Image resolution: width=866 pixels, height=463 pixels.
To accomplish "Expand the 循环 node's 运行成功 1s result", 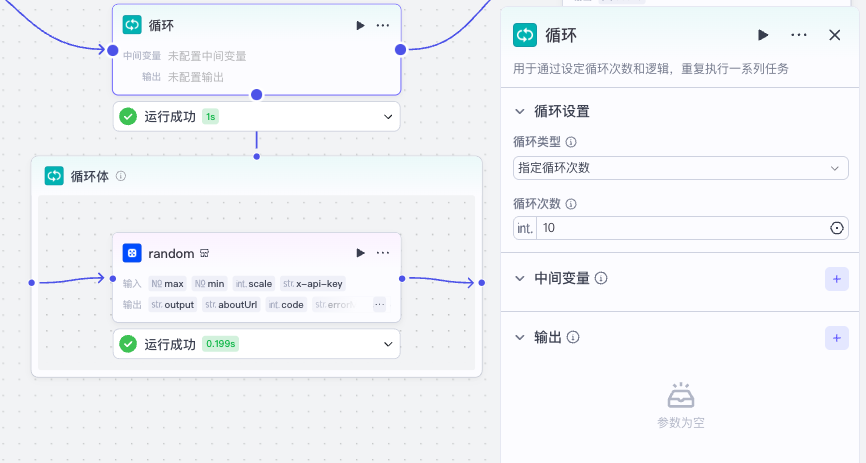I will [x=389, y=117].
